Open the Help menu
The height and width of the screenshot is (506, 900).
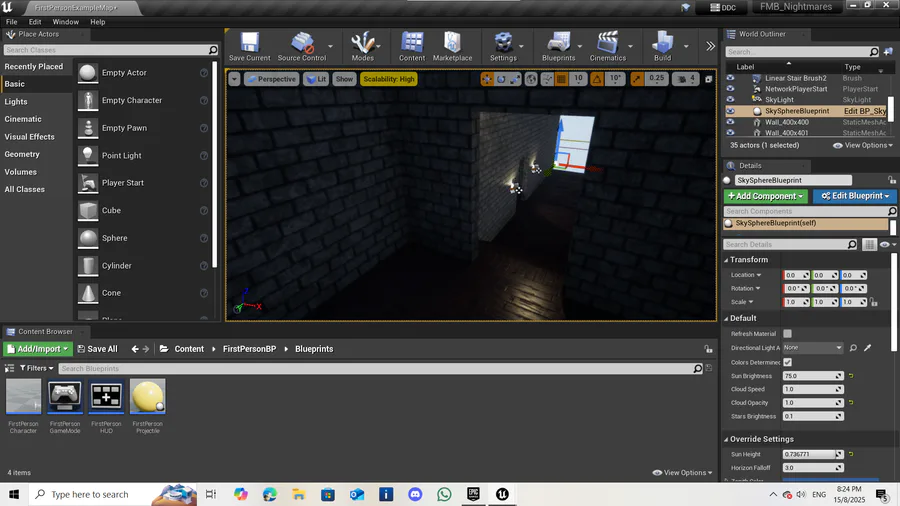98,22
